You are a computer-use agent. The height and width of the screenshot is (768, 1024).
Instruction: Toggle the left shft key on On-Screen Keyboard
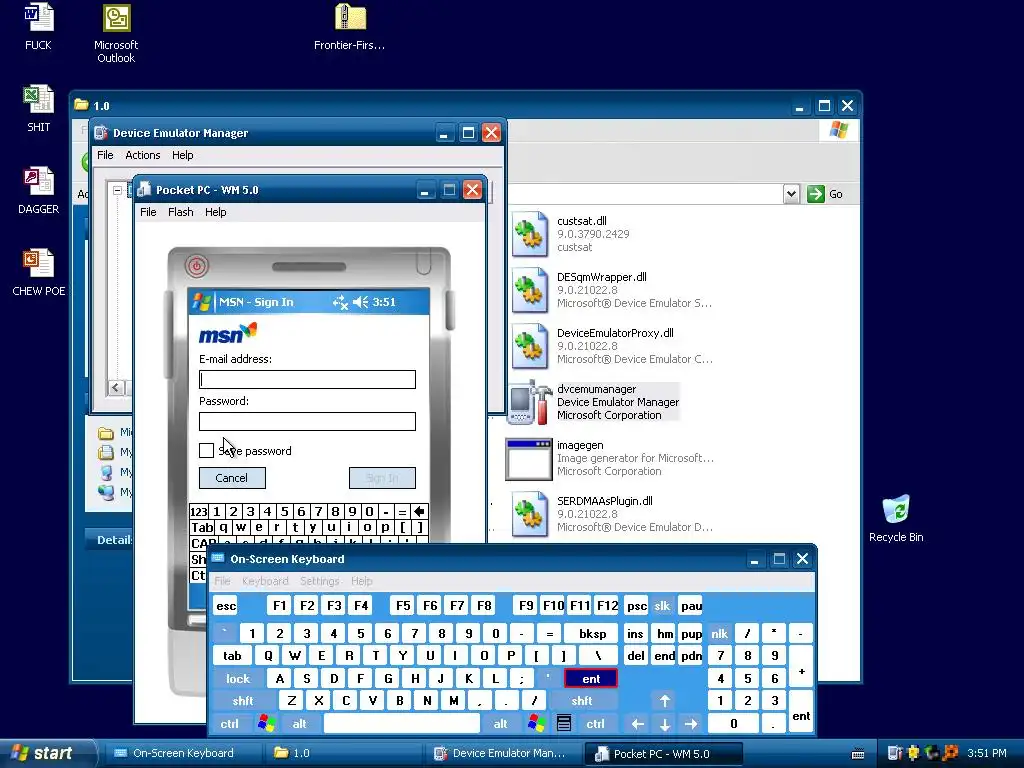(242, 701)
